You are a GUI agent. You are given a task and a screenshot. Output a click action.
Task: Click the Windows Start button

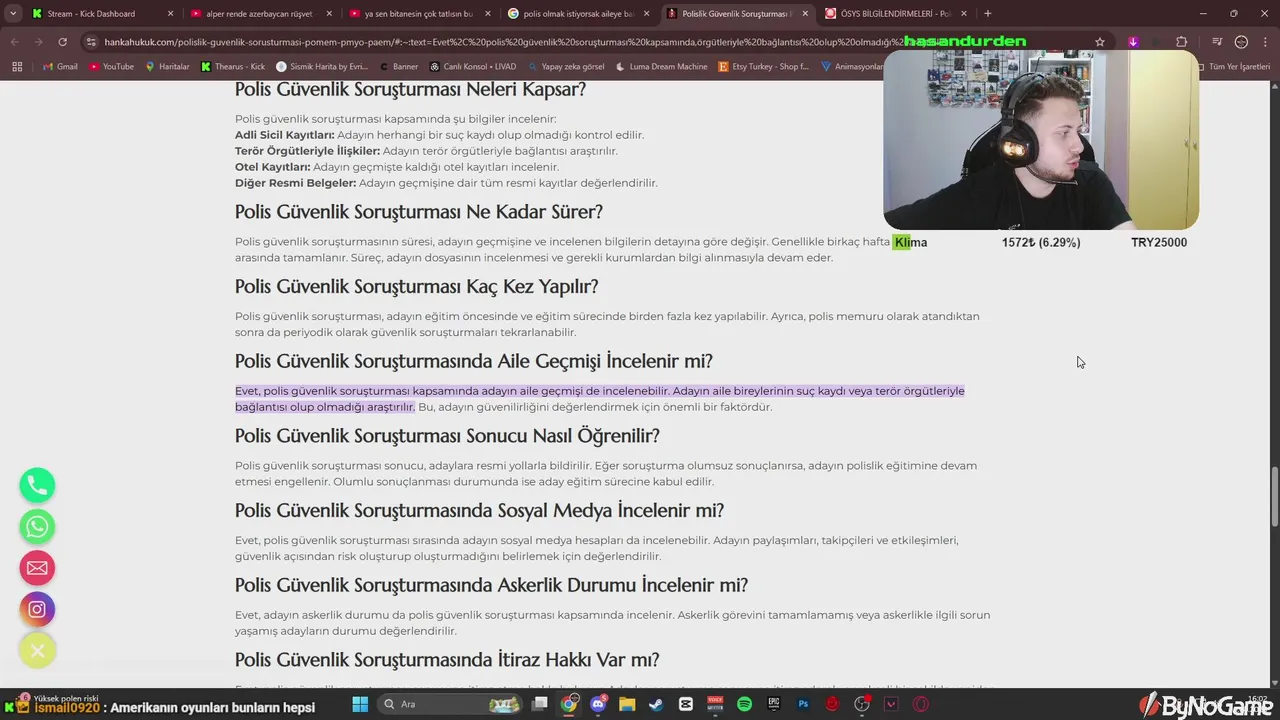click(360, 704)
